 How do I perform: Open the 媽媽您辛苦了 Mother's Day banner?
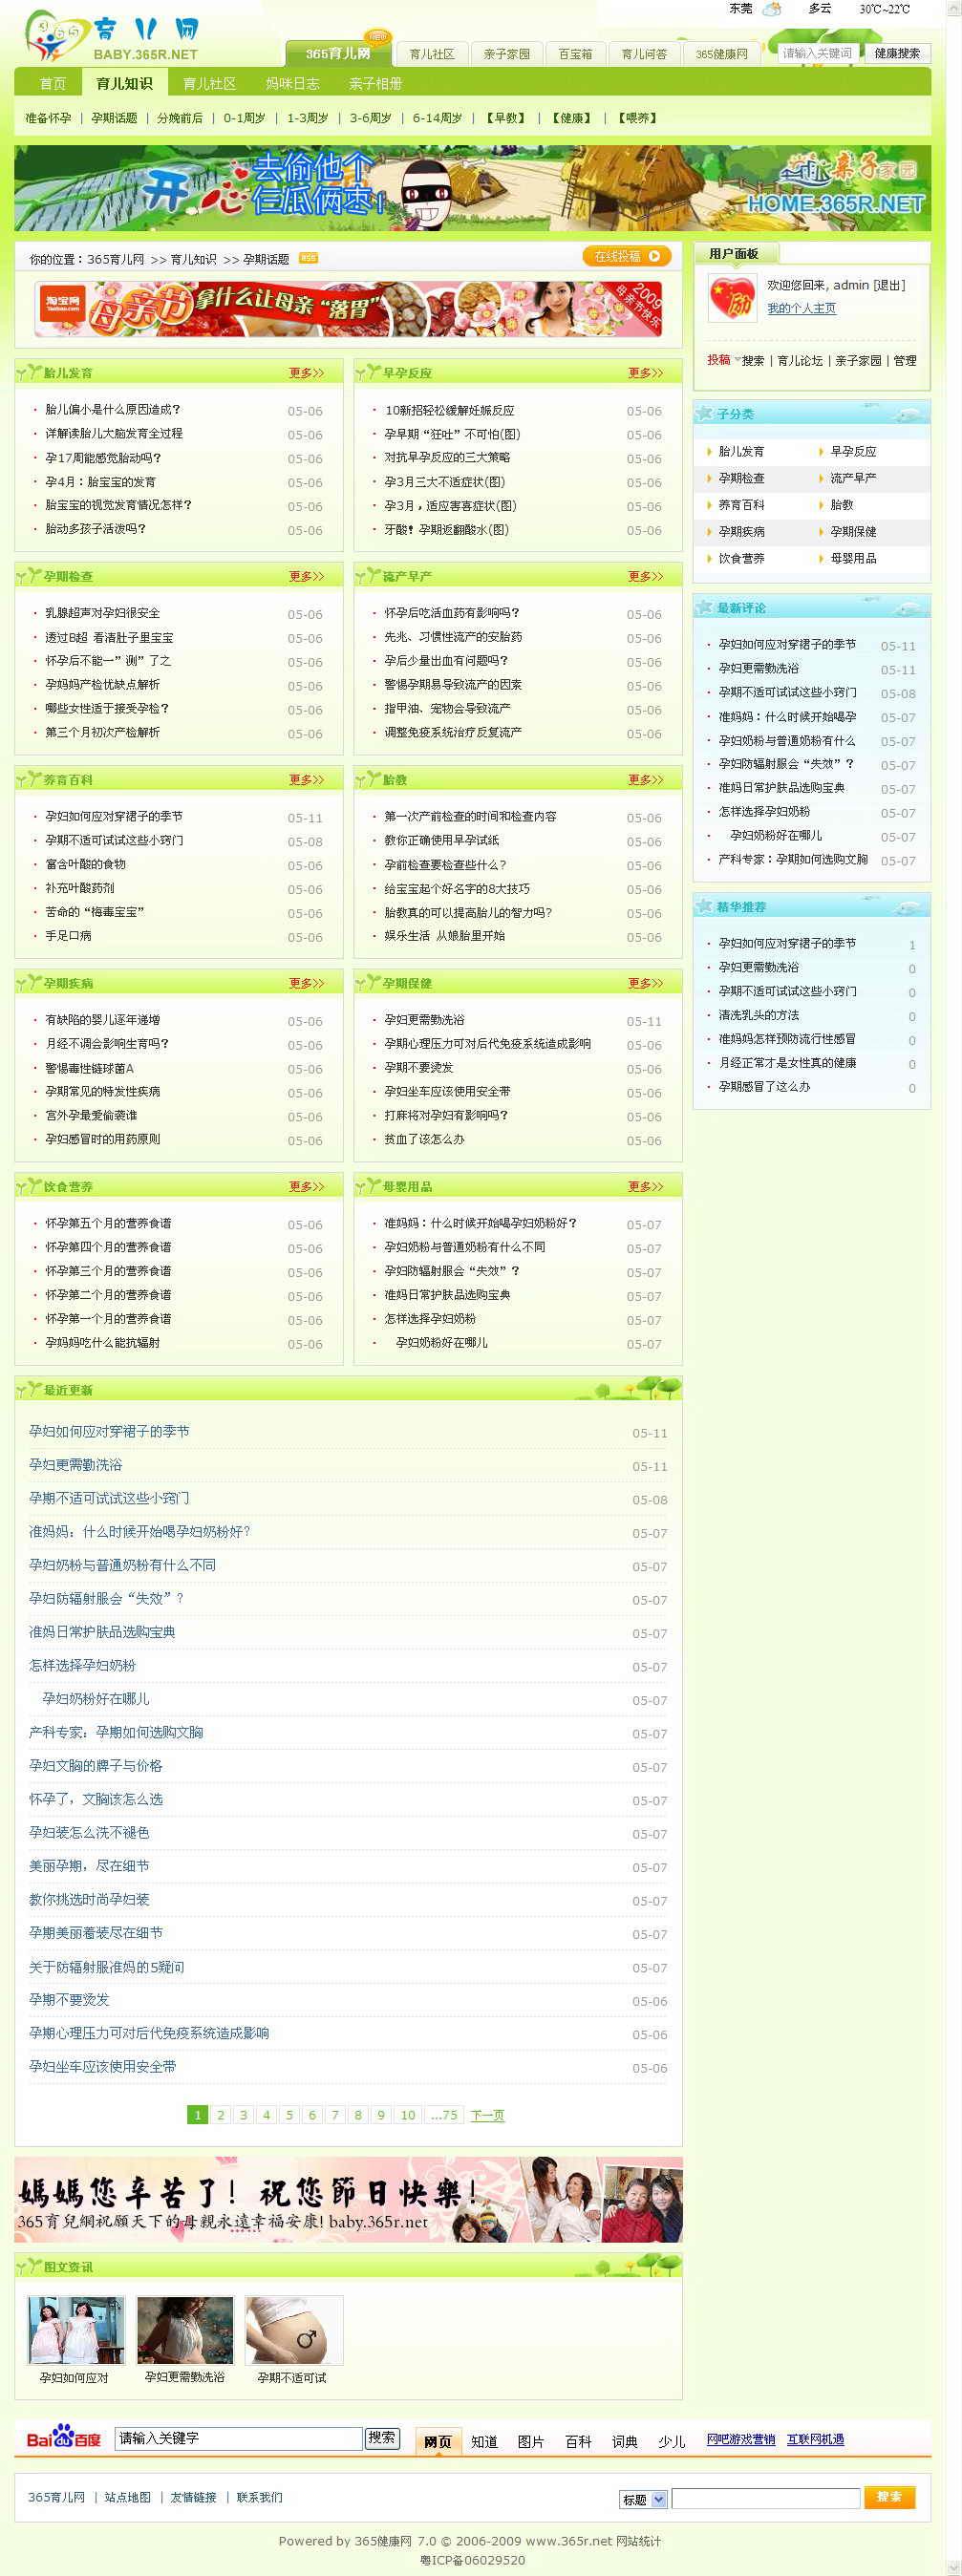coord(348,2199)
